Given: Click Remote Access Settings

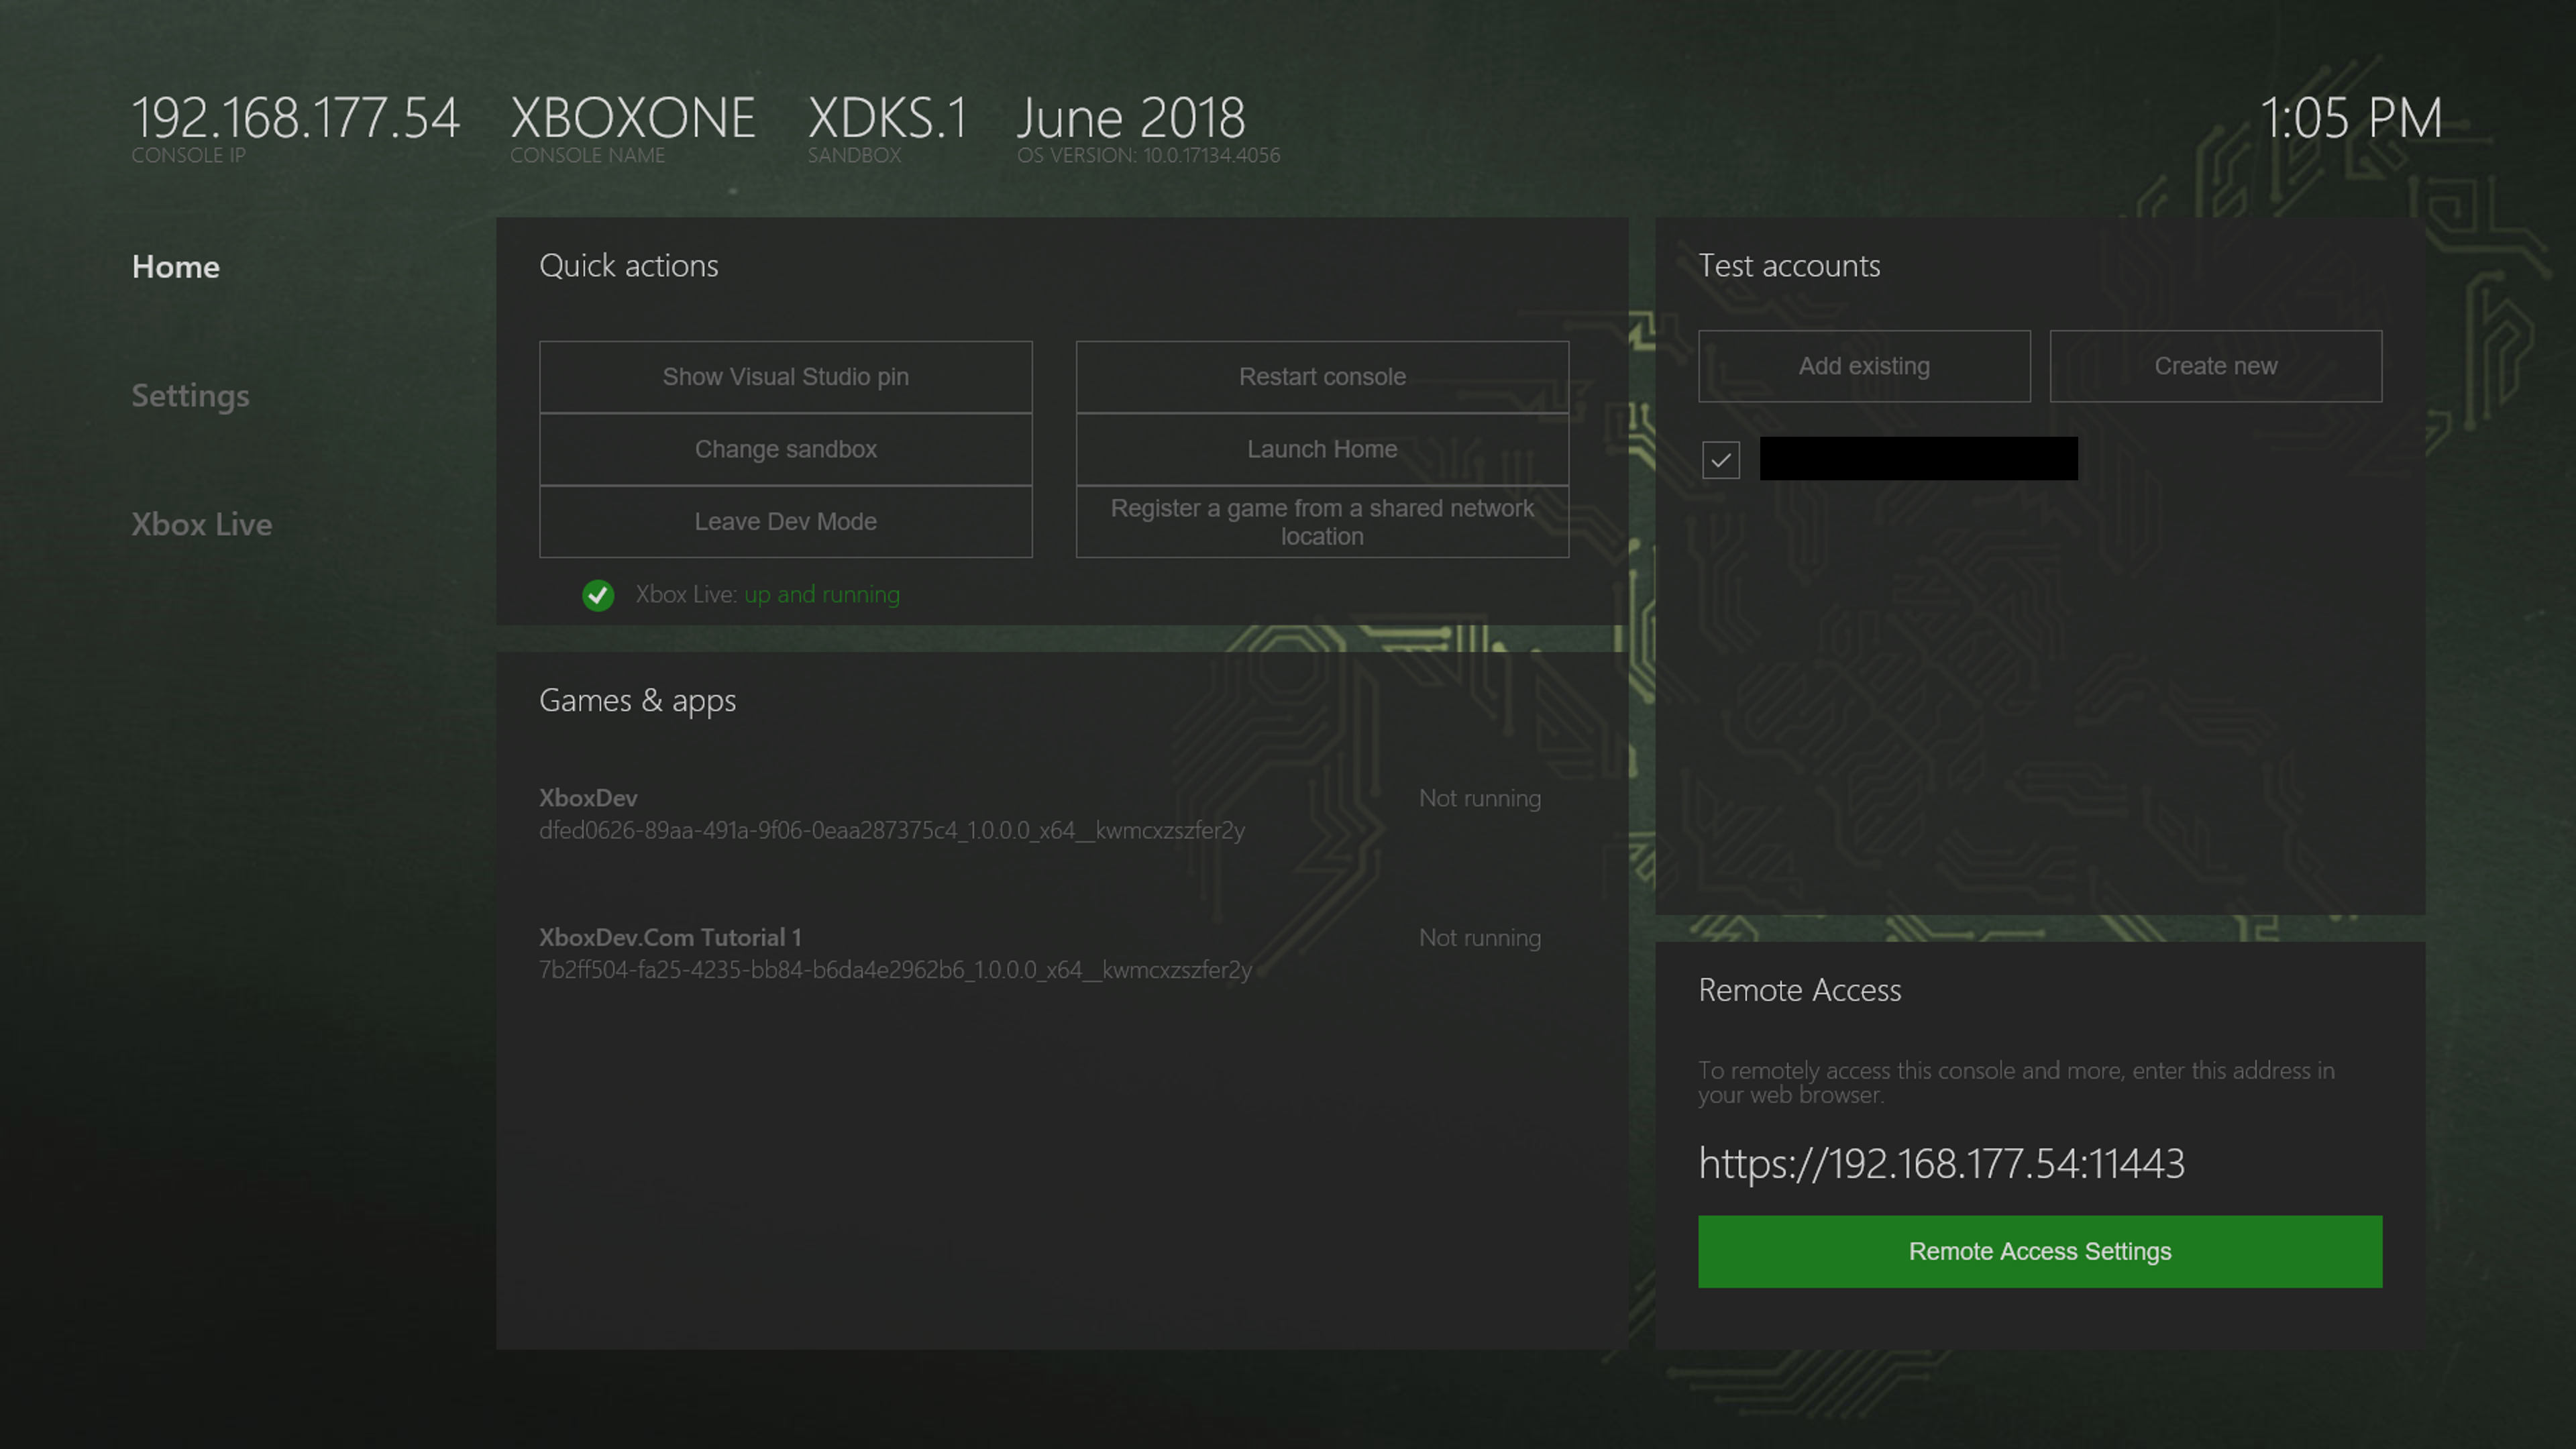Looking at the screenshot, I should tap(2039, 1251).
